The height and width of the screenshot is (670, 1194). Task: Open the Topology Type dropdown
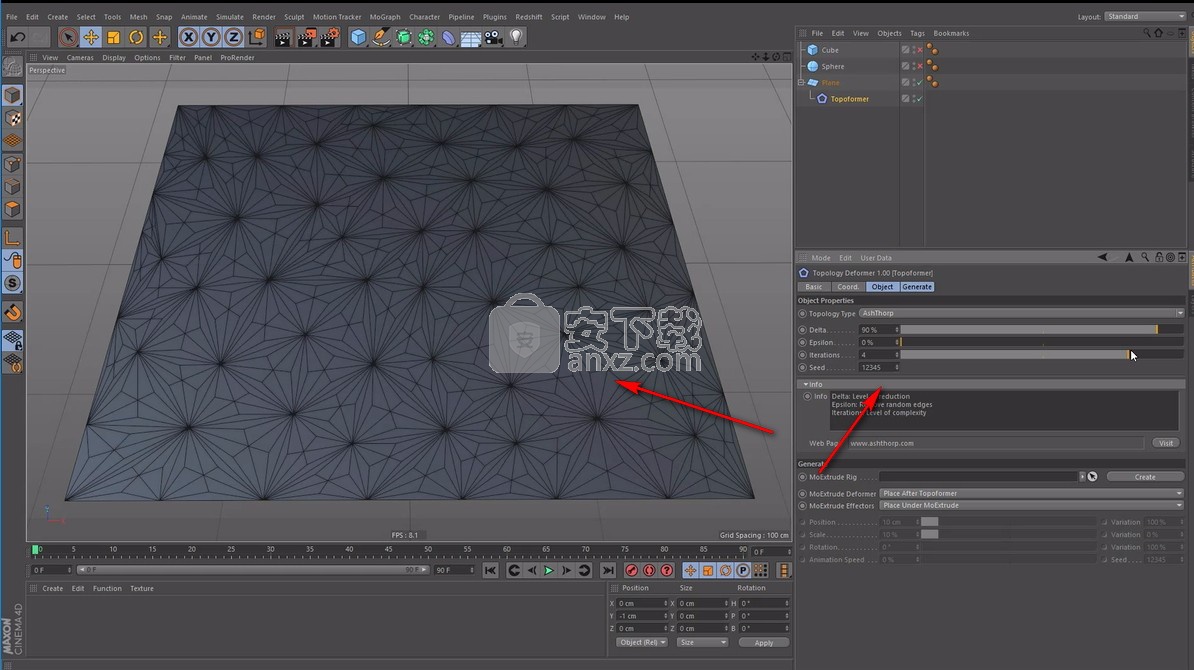(x=1021, y=314)
